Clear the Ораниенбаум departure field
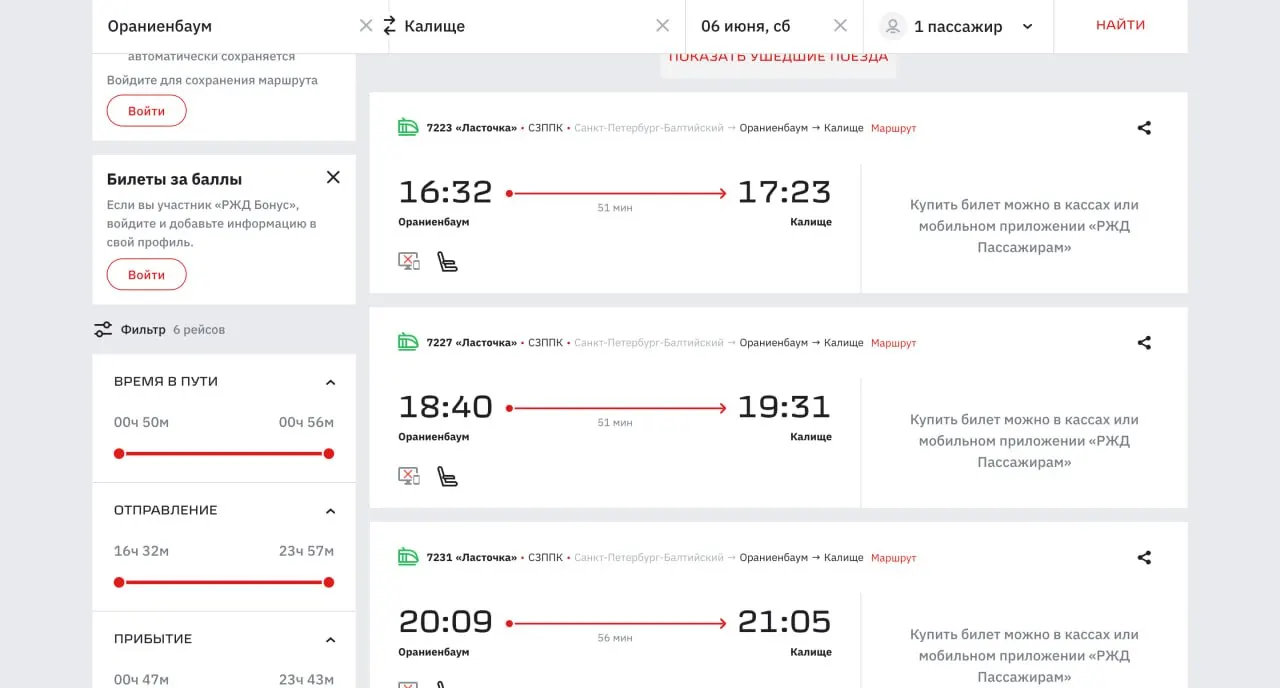 coord(366,26)
